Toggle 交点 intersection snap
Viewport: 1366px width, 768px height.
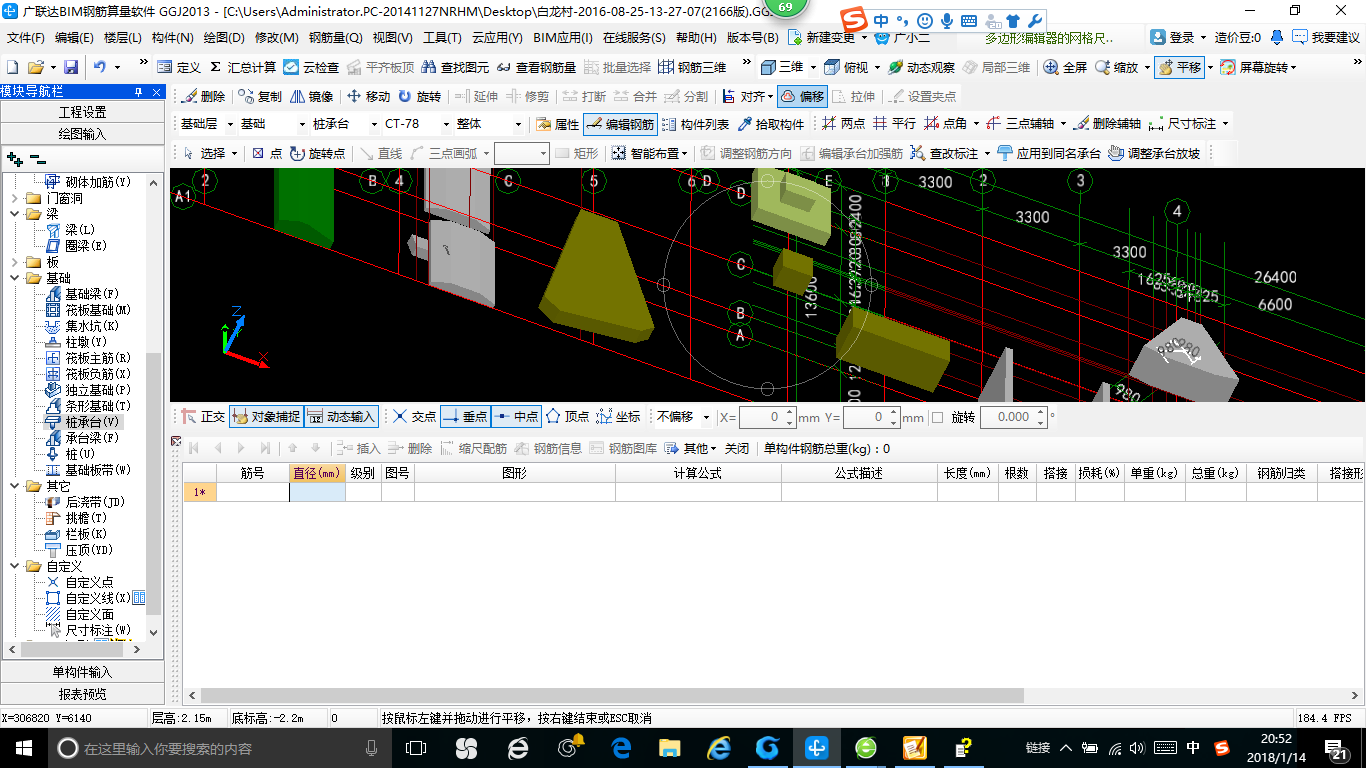click(415, 417)
